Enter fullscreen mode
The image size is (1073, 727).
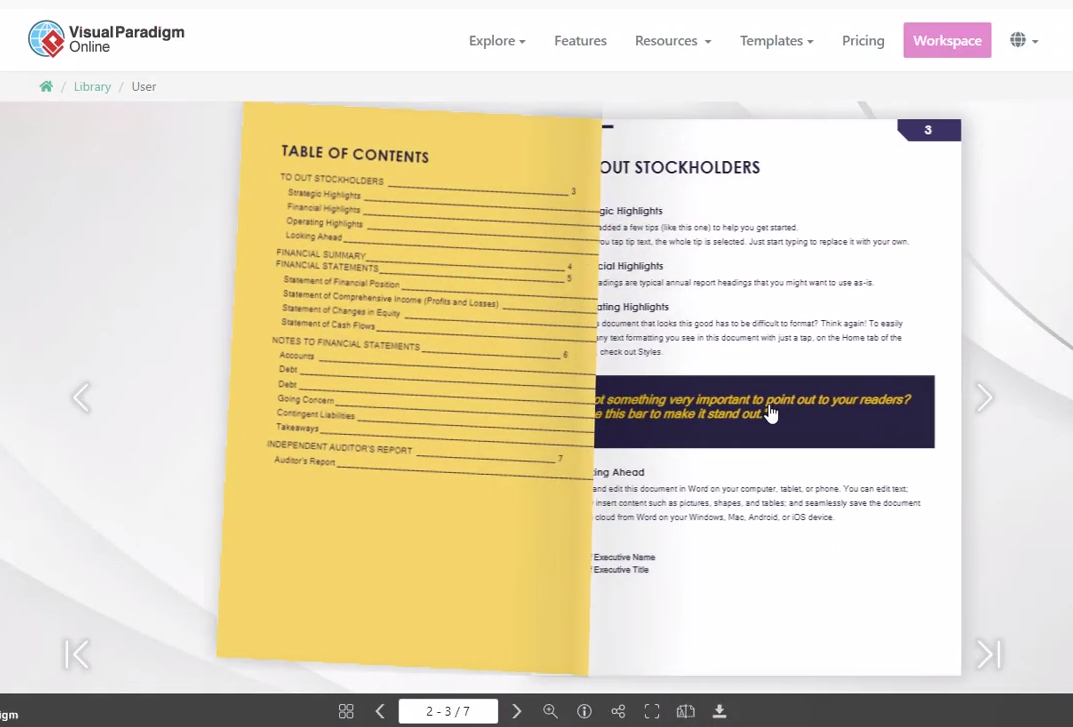652,711
